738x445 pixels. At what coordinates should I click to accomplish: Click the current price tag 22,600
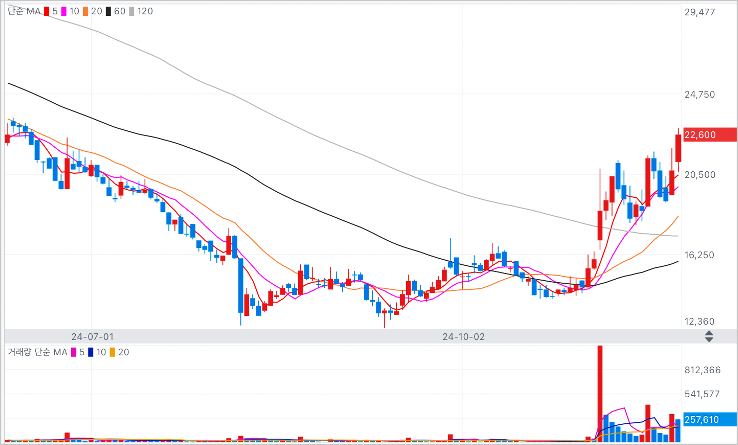pyautogui.click(x=710, y=135)
